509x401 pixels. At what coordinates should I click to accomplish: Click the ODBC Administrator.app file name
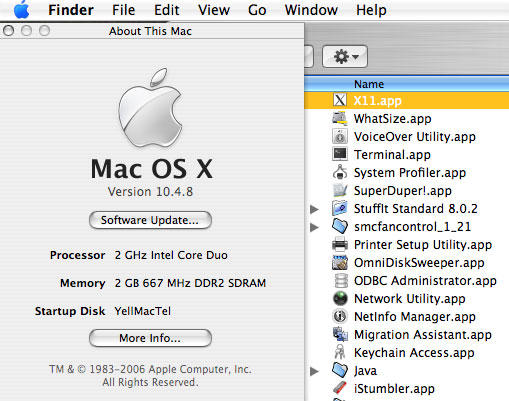[x=425, y=281]
